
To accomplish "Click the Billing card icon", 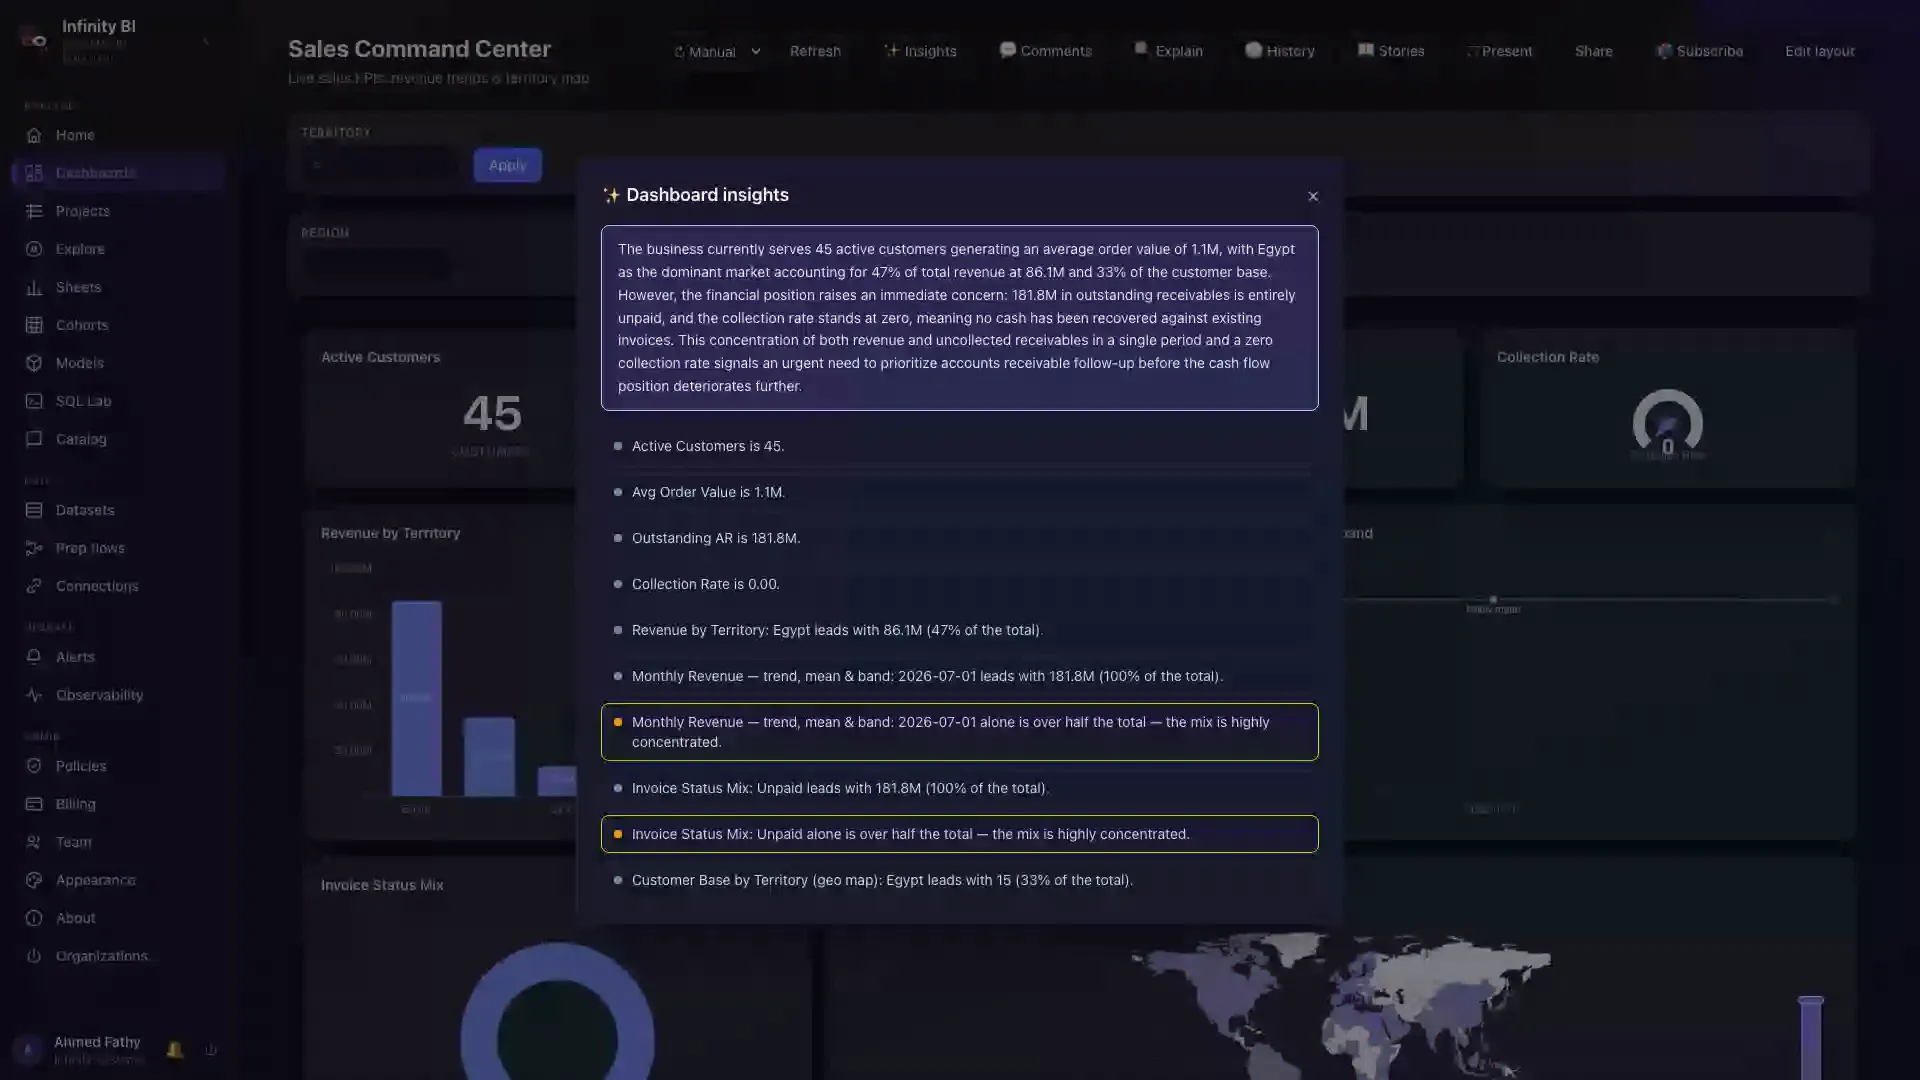I will click(x=34, y=804).
